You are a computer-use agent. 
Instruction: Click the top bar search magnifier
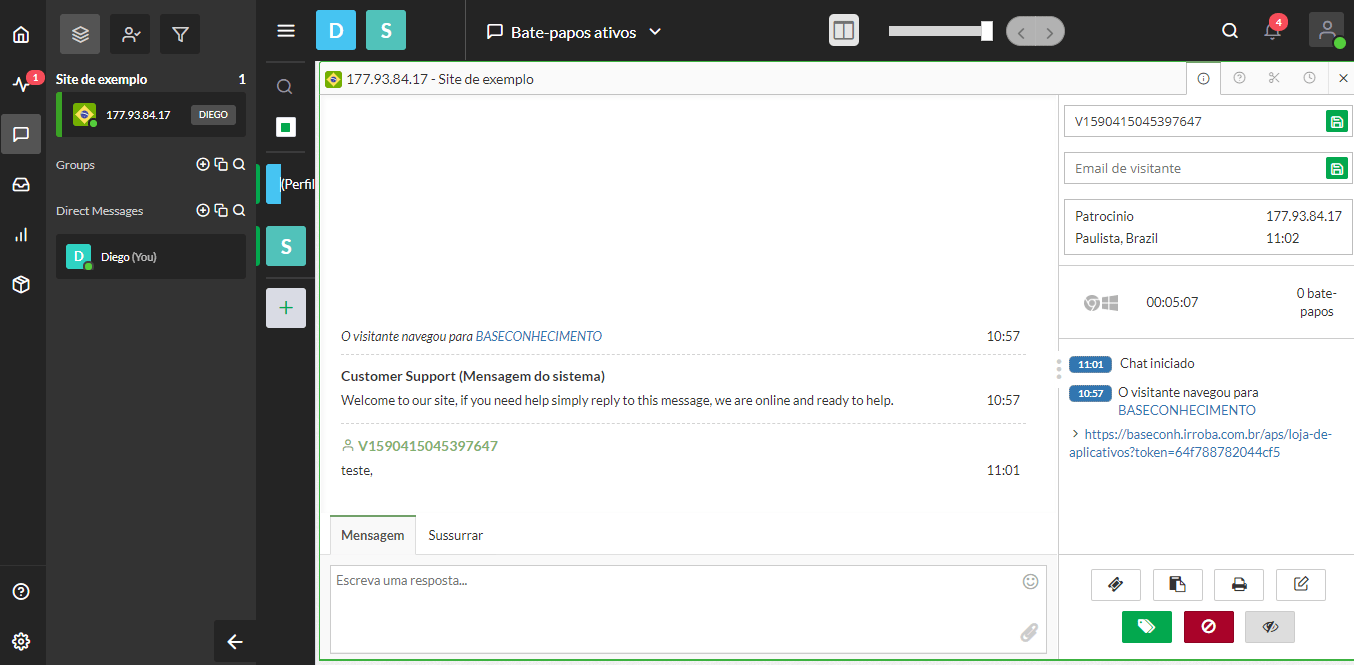[1230, 31]
